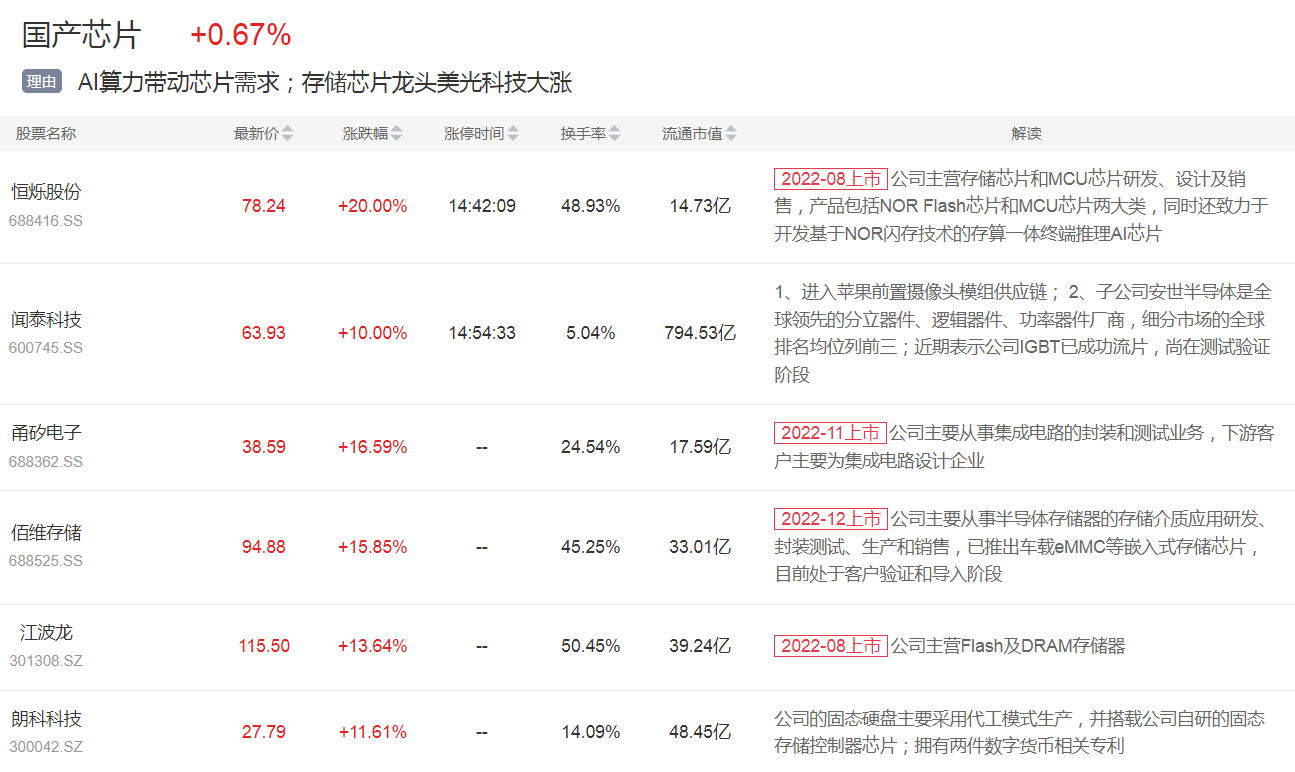This screenshot has height=772, width=1295.
Task: Sort by 涨跌幅 using its sort arrows
Action: tap(396, 134)
